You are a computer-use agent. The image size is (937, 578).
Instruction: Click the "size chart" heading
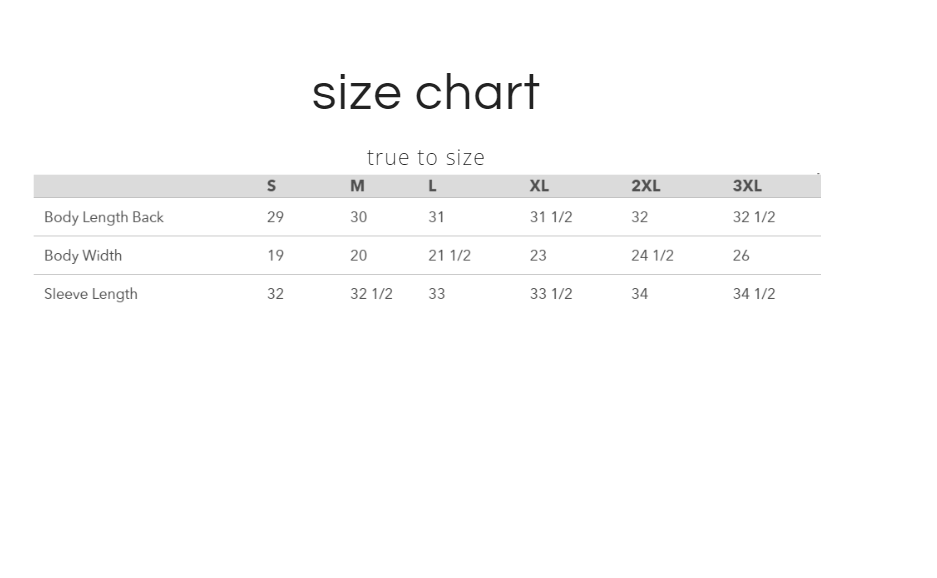pos(425,93)
